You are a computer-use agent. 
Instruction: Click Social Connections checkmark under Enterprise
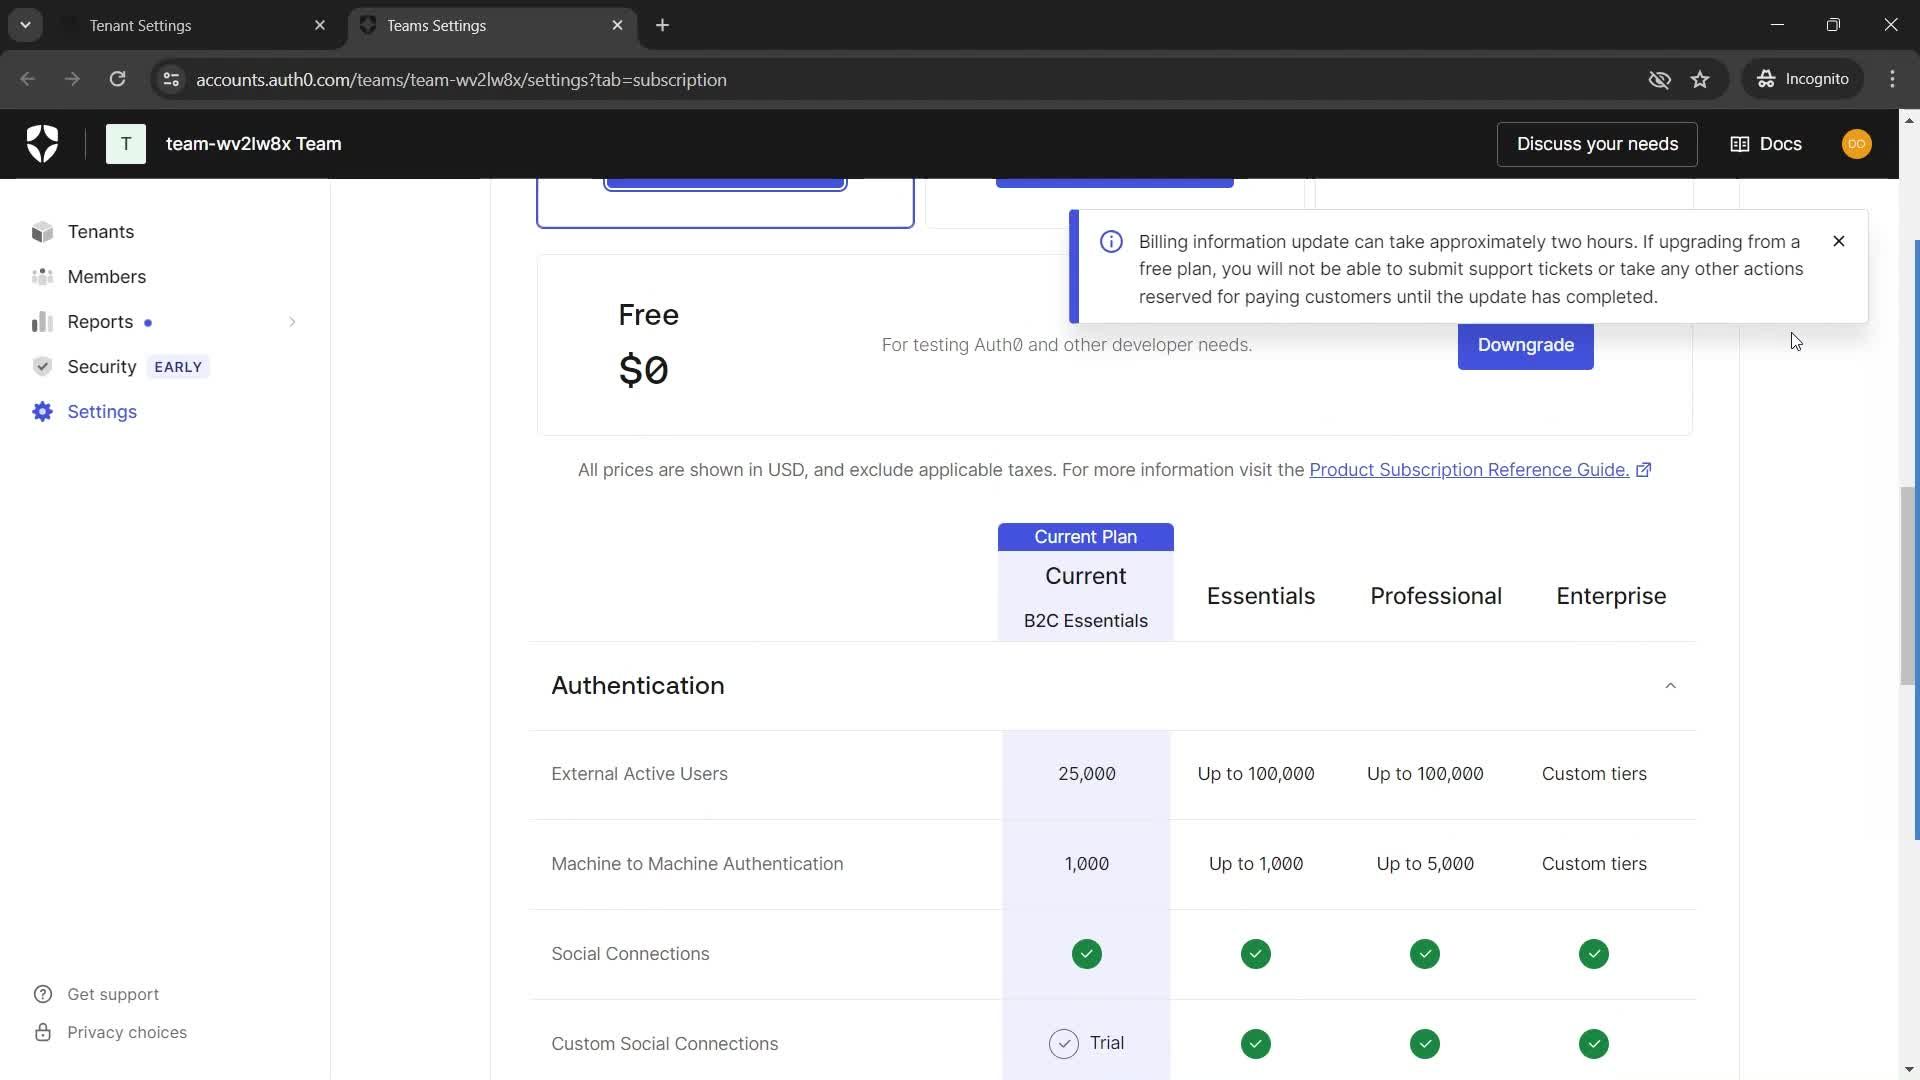click(x=1594, y=954)
